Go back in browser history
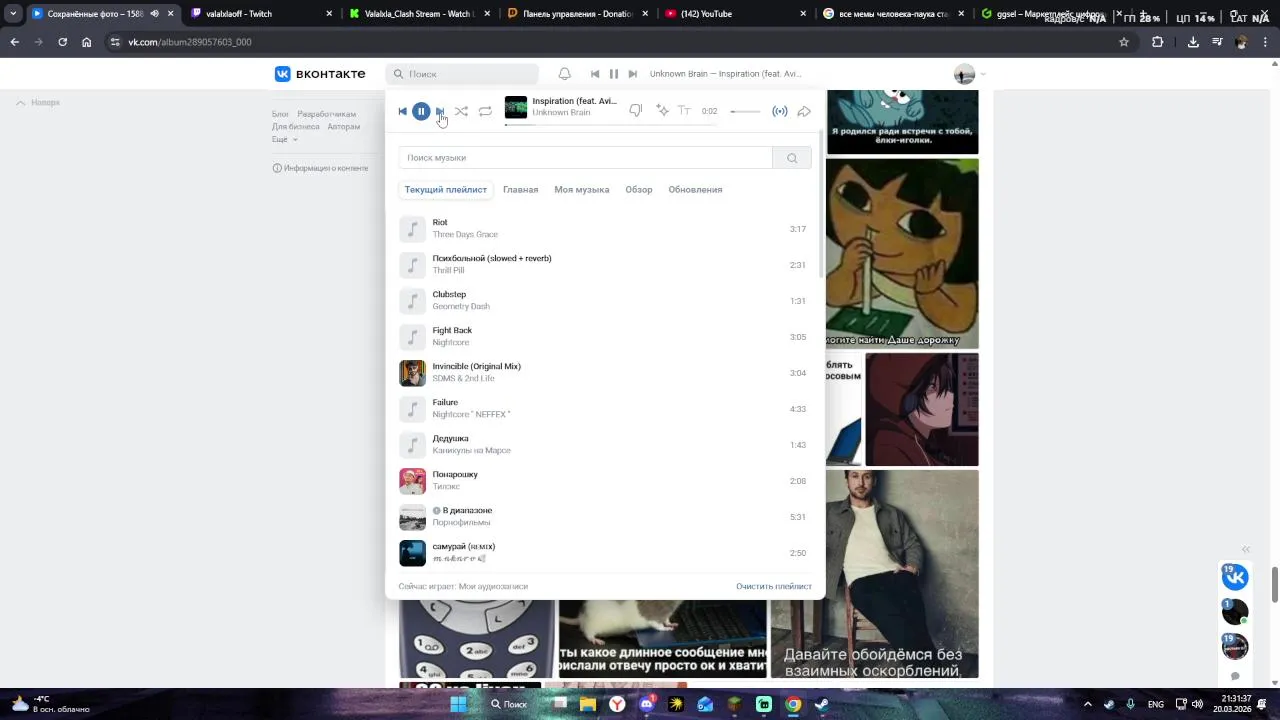The width and height of the screenshot is (1280, 720). click(14, 42)
